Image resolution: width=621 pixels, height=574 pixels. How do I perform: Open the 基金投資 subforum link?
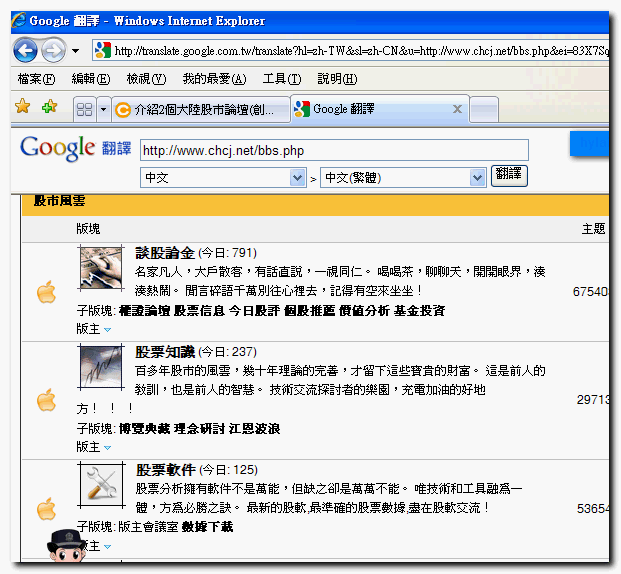click(419, 311)
